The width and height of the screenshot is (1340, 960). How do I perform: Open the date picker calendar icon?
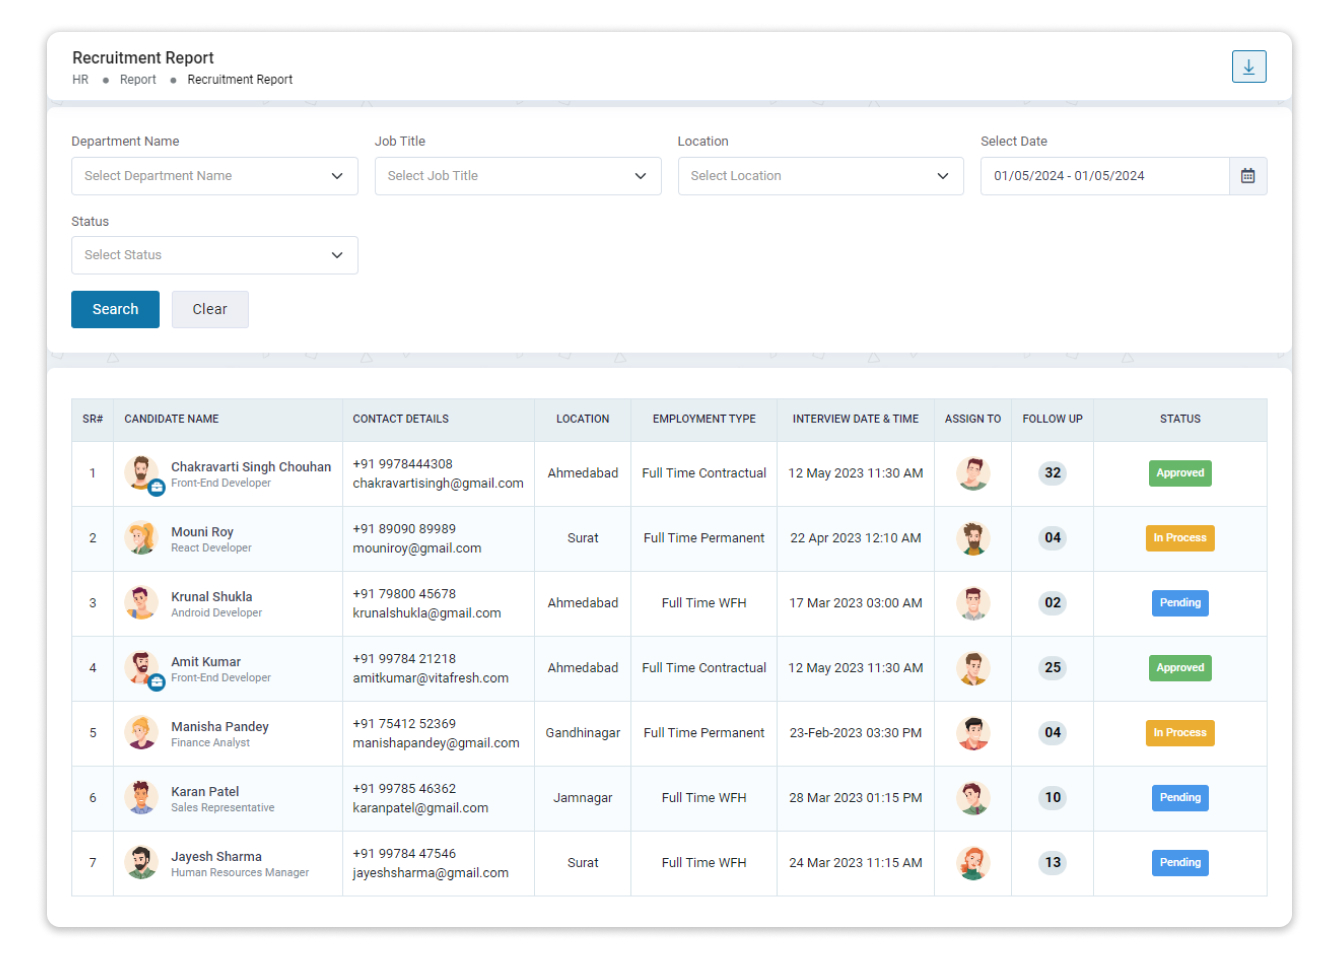[1248, 176]
